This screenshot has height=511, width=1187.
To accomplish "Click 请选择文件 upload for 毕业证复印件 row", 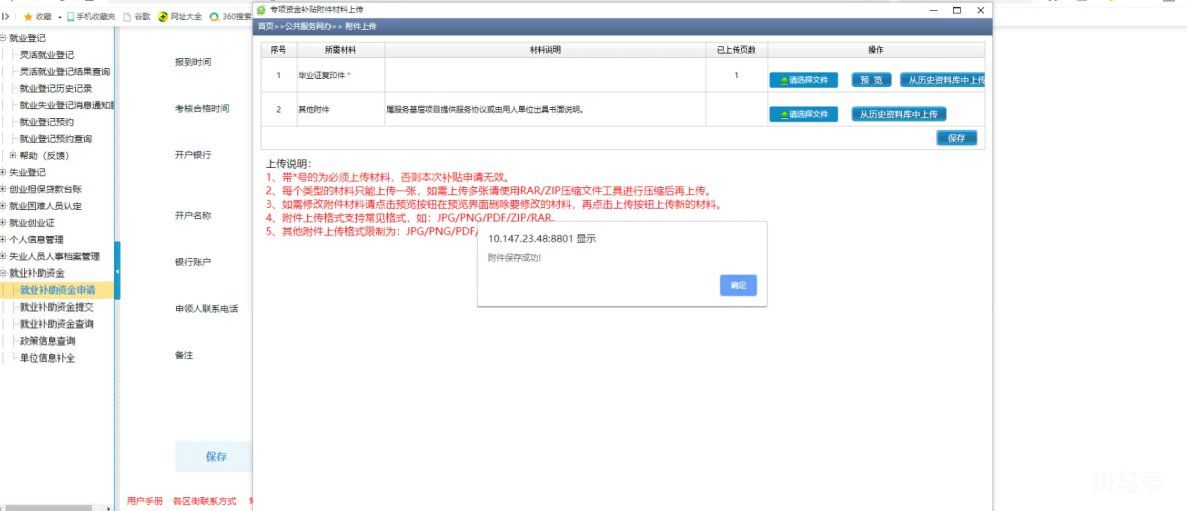I will (803, 80).
